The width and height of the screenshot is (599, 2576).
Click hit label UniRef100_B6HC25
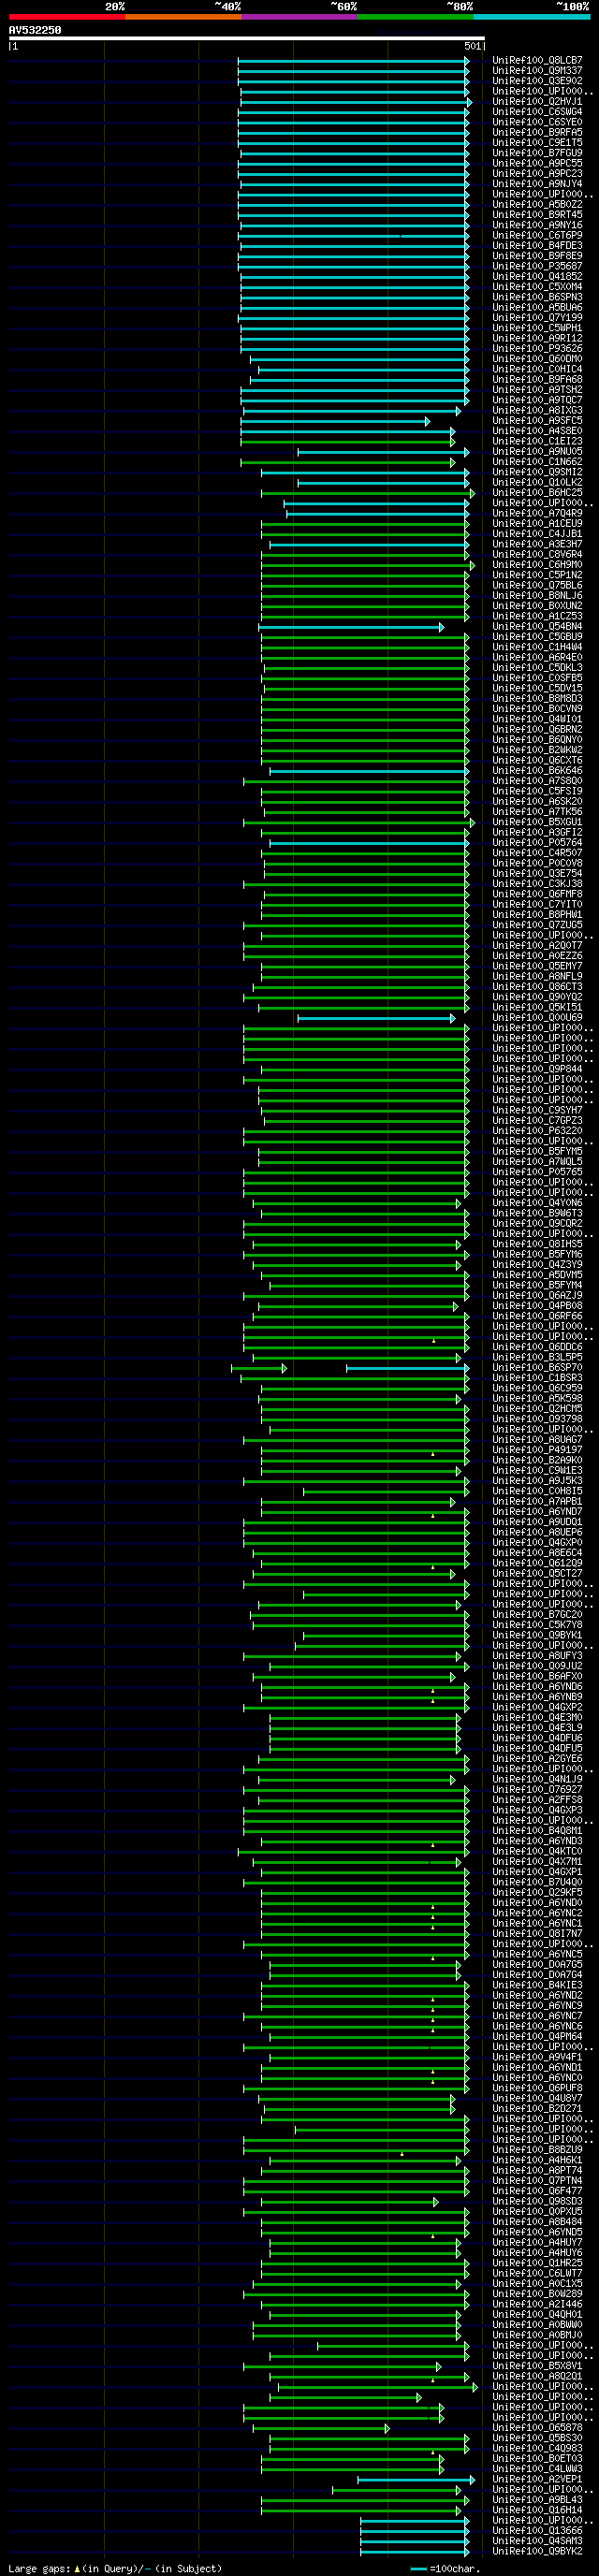[x=537, y=493]
